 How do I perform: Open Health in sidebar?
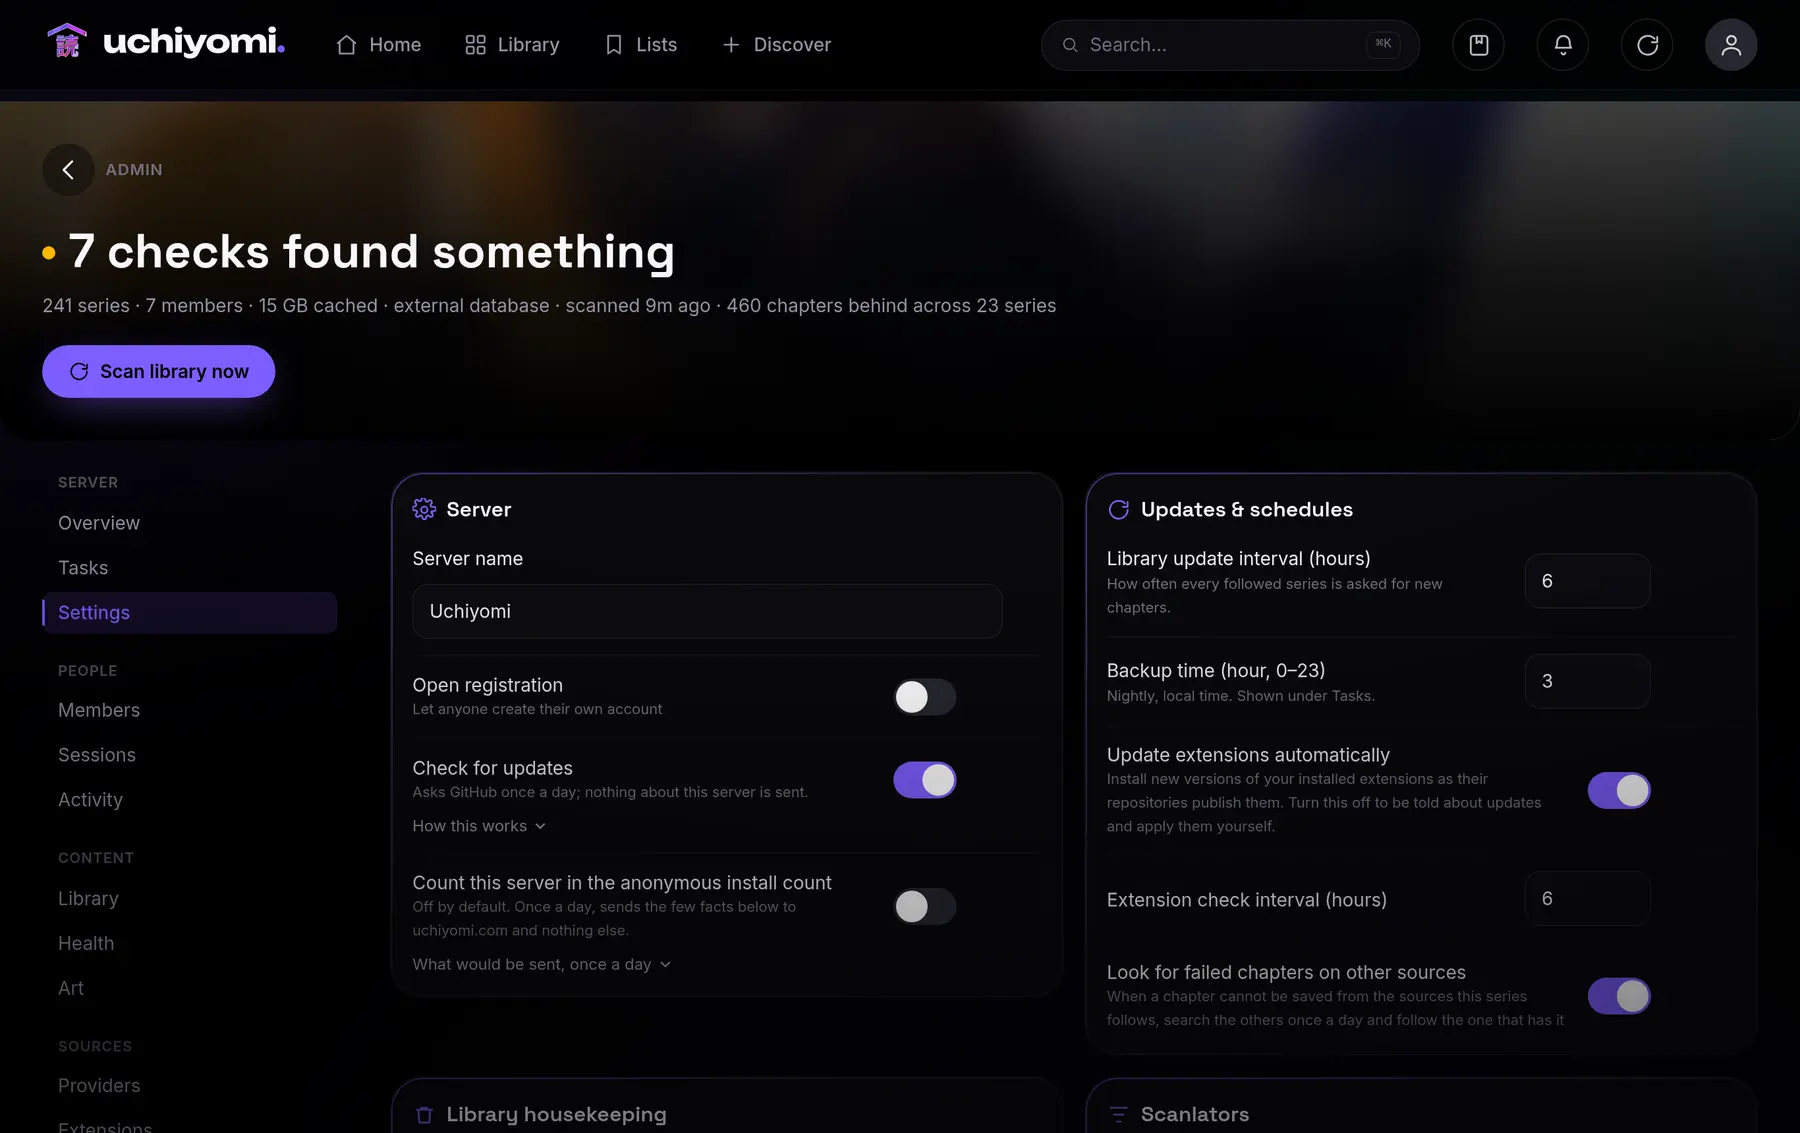(189, 943)
